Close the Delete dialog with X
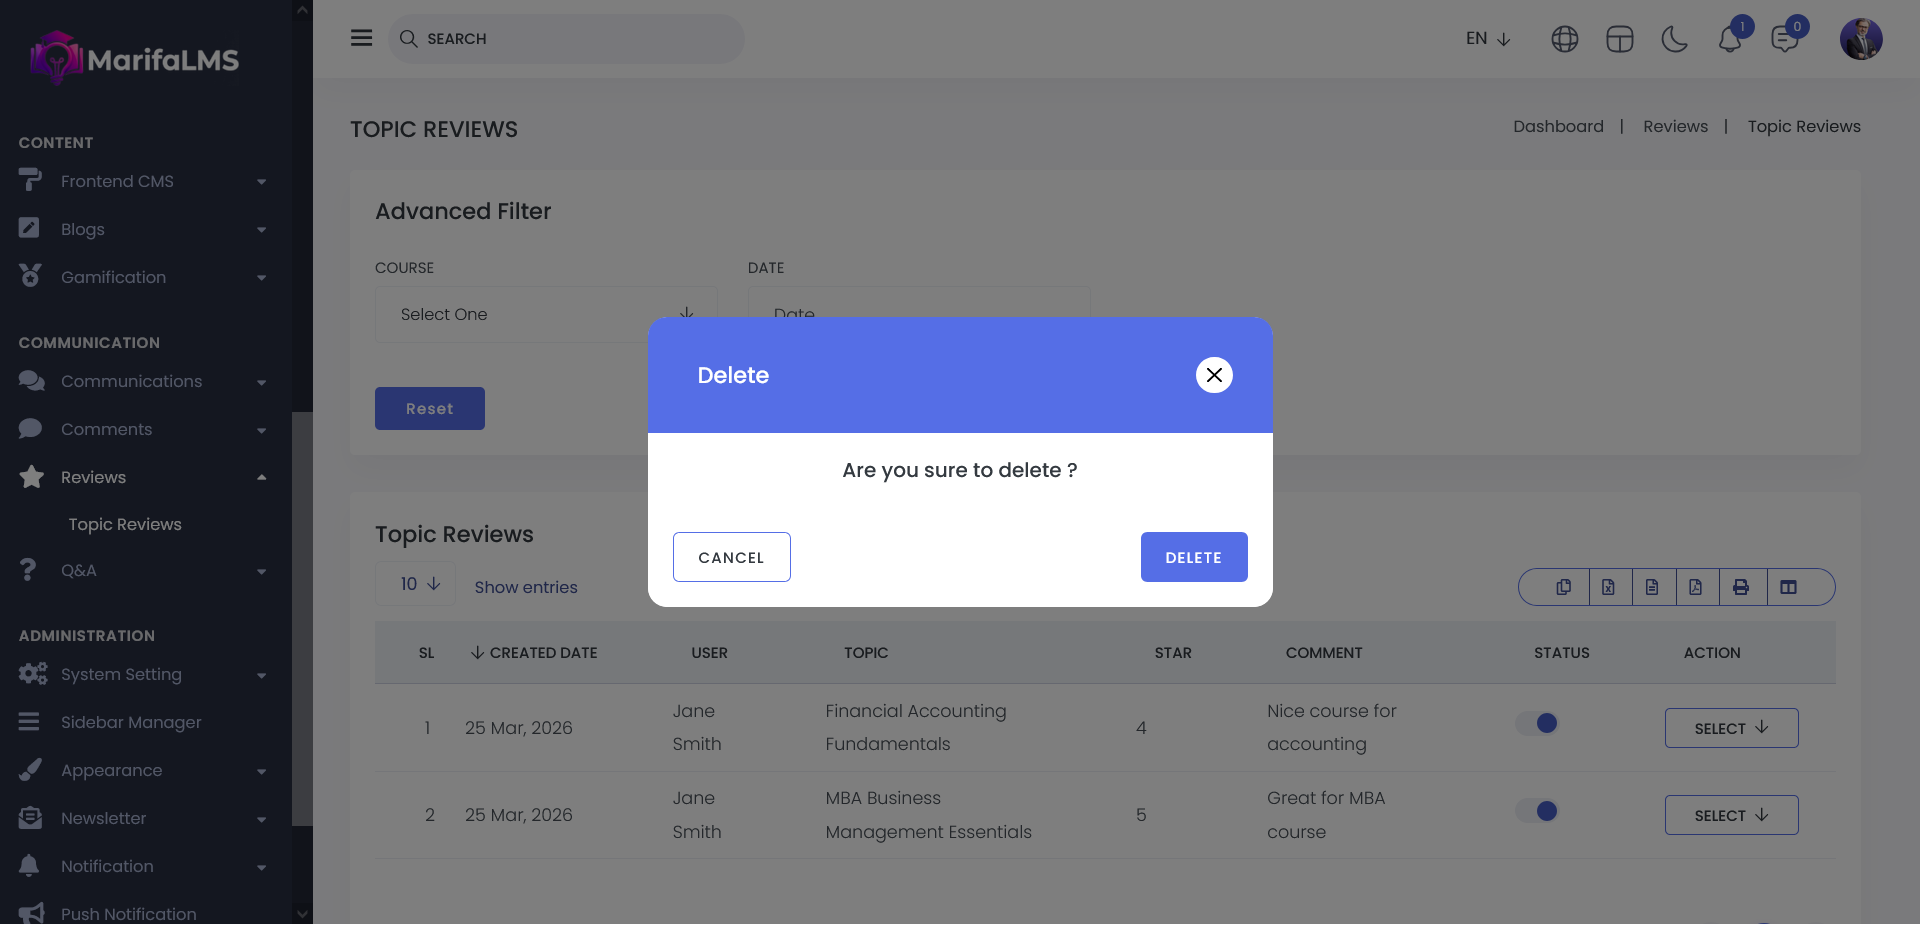The width and height of the screenshot is (1920, 925). 1214,375
